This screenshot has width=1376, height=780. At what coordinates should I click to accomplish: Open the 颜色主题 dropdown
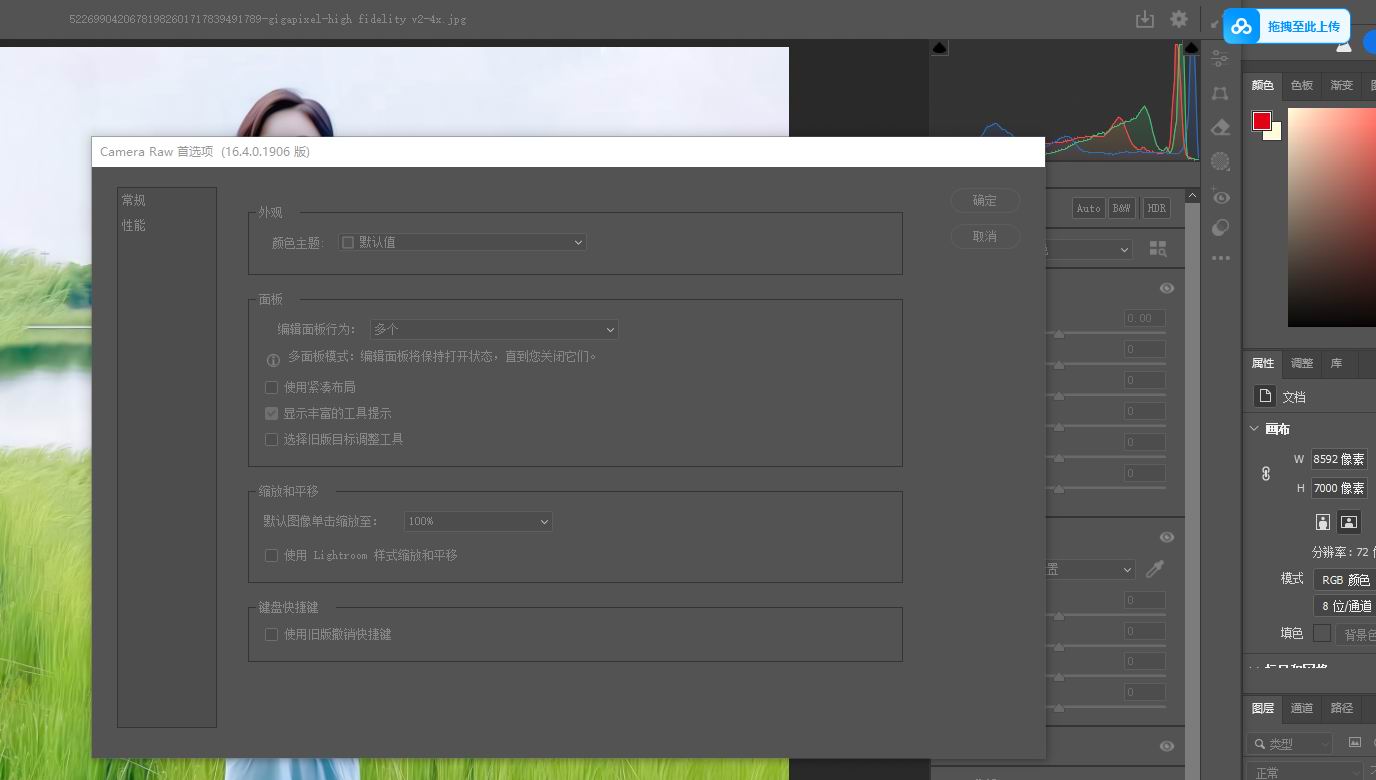pos(461,242)
